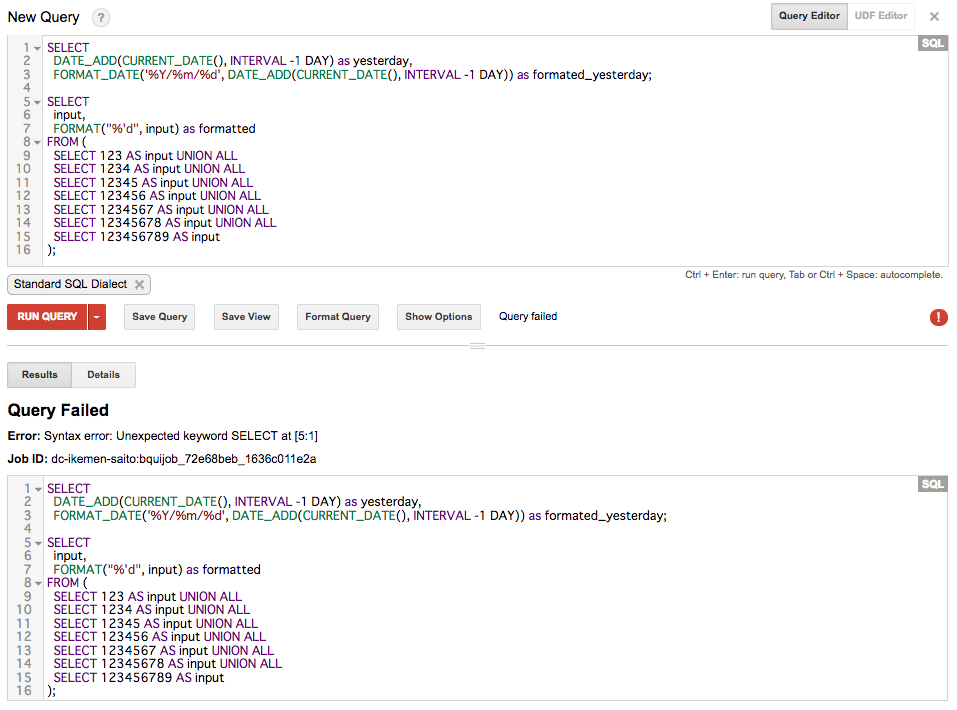The width and height of the screenshot is (957, 710).
Task: Click the red error exclamation icon
Action: [x=938, y=317]
